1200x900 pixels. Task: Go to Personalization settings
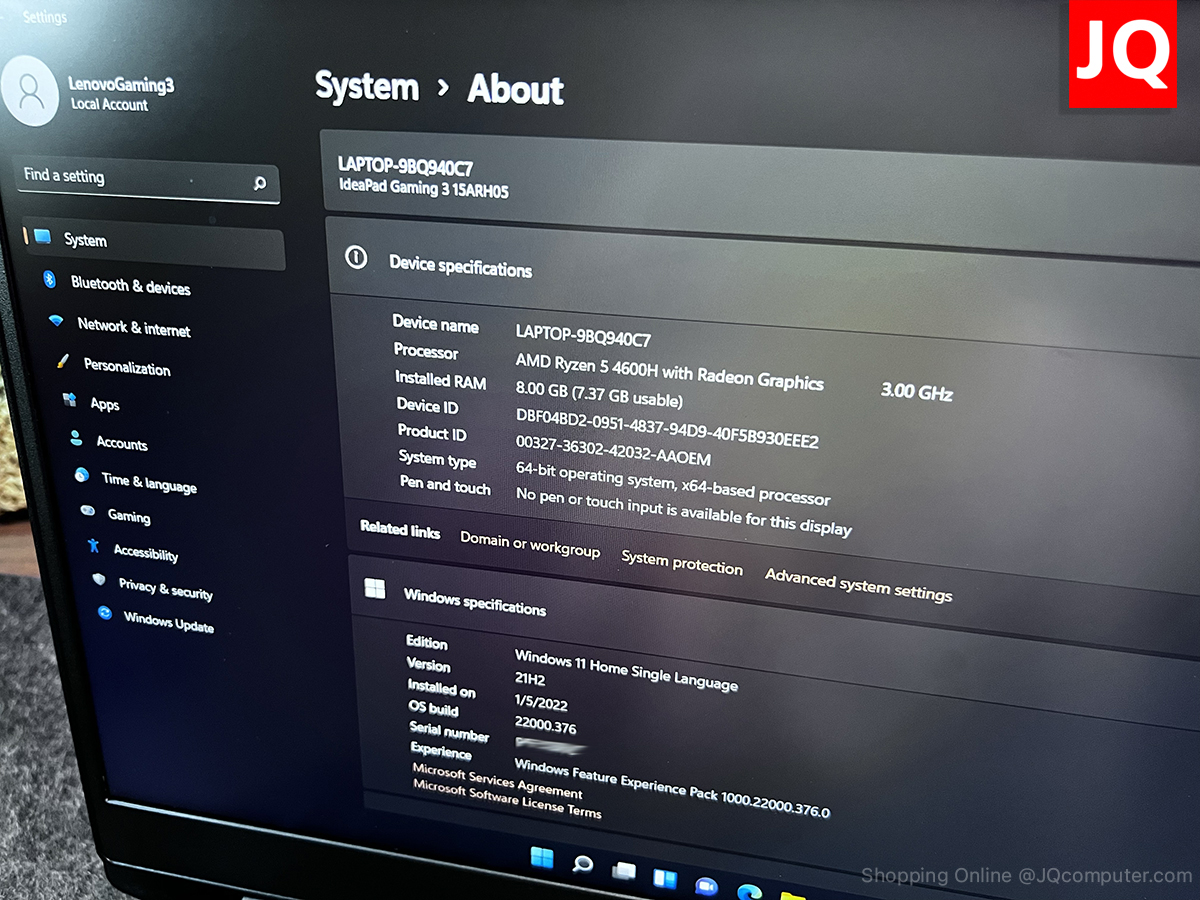[x=127, y=367]
